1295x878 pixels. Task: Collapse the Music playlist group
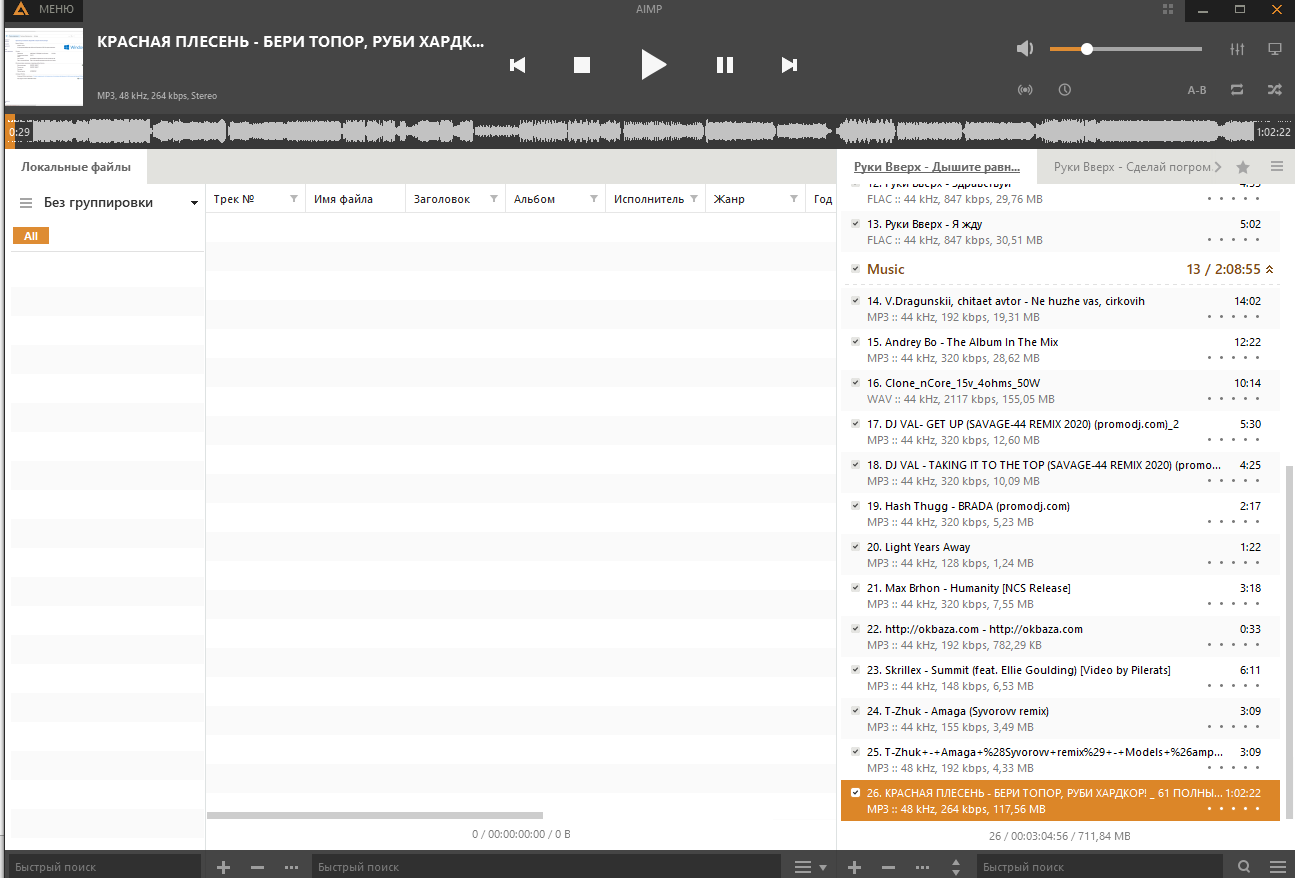1269,269
